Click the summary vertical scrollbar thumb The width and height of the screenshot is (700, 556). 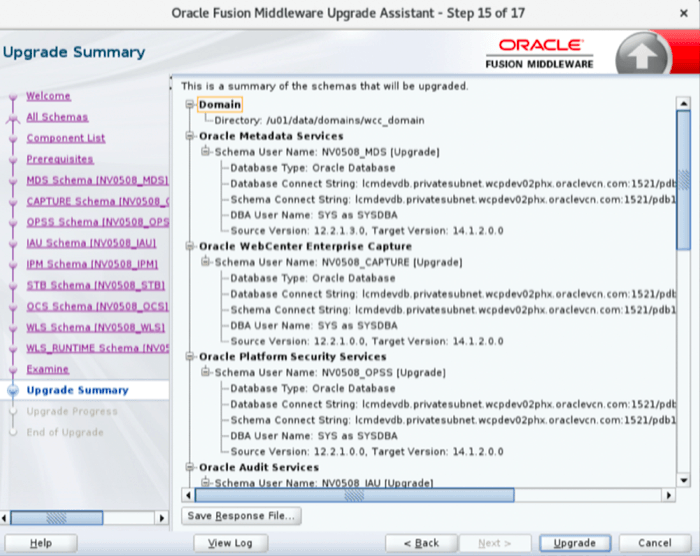683,180
